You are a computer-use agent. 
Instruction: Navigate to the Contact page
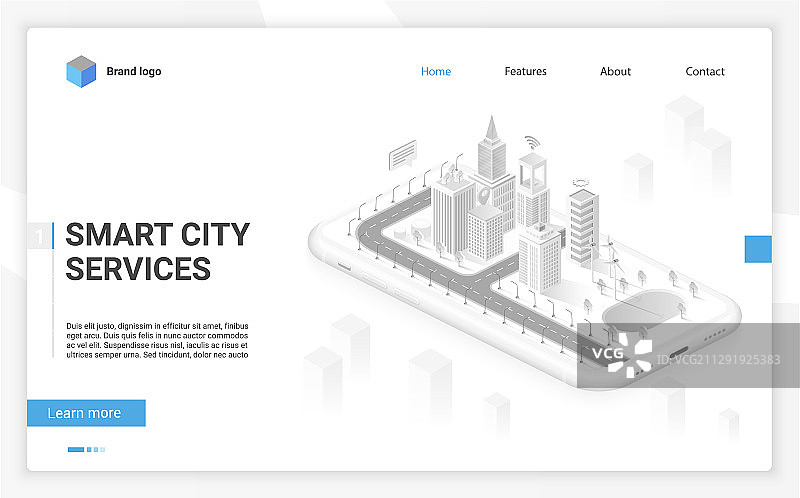pos(705,71)
